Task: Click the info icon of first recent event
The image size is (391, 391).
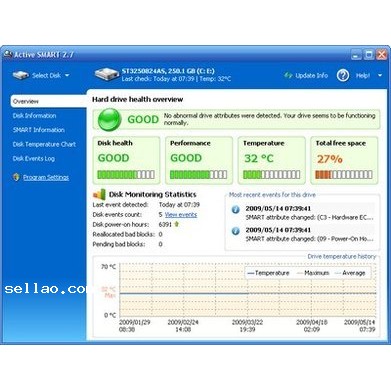Action: click(236, 210)
